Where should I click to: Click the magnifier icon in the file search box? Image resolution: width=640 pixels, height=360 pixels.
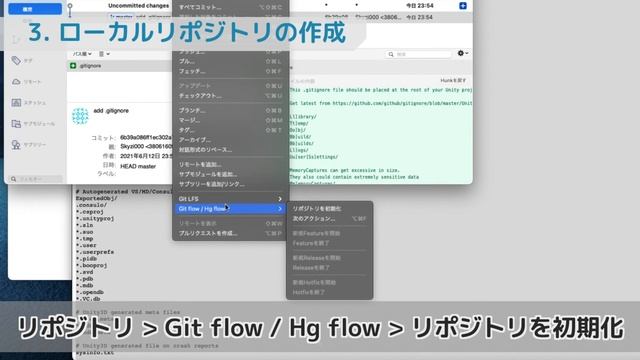(391, 54)
